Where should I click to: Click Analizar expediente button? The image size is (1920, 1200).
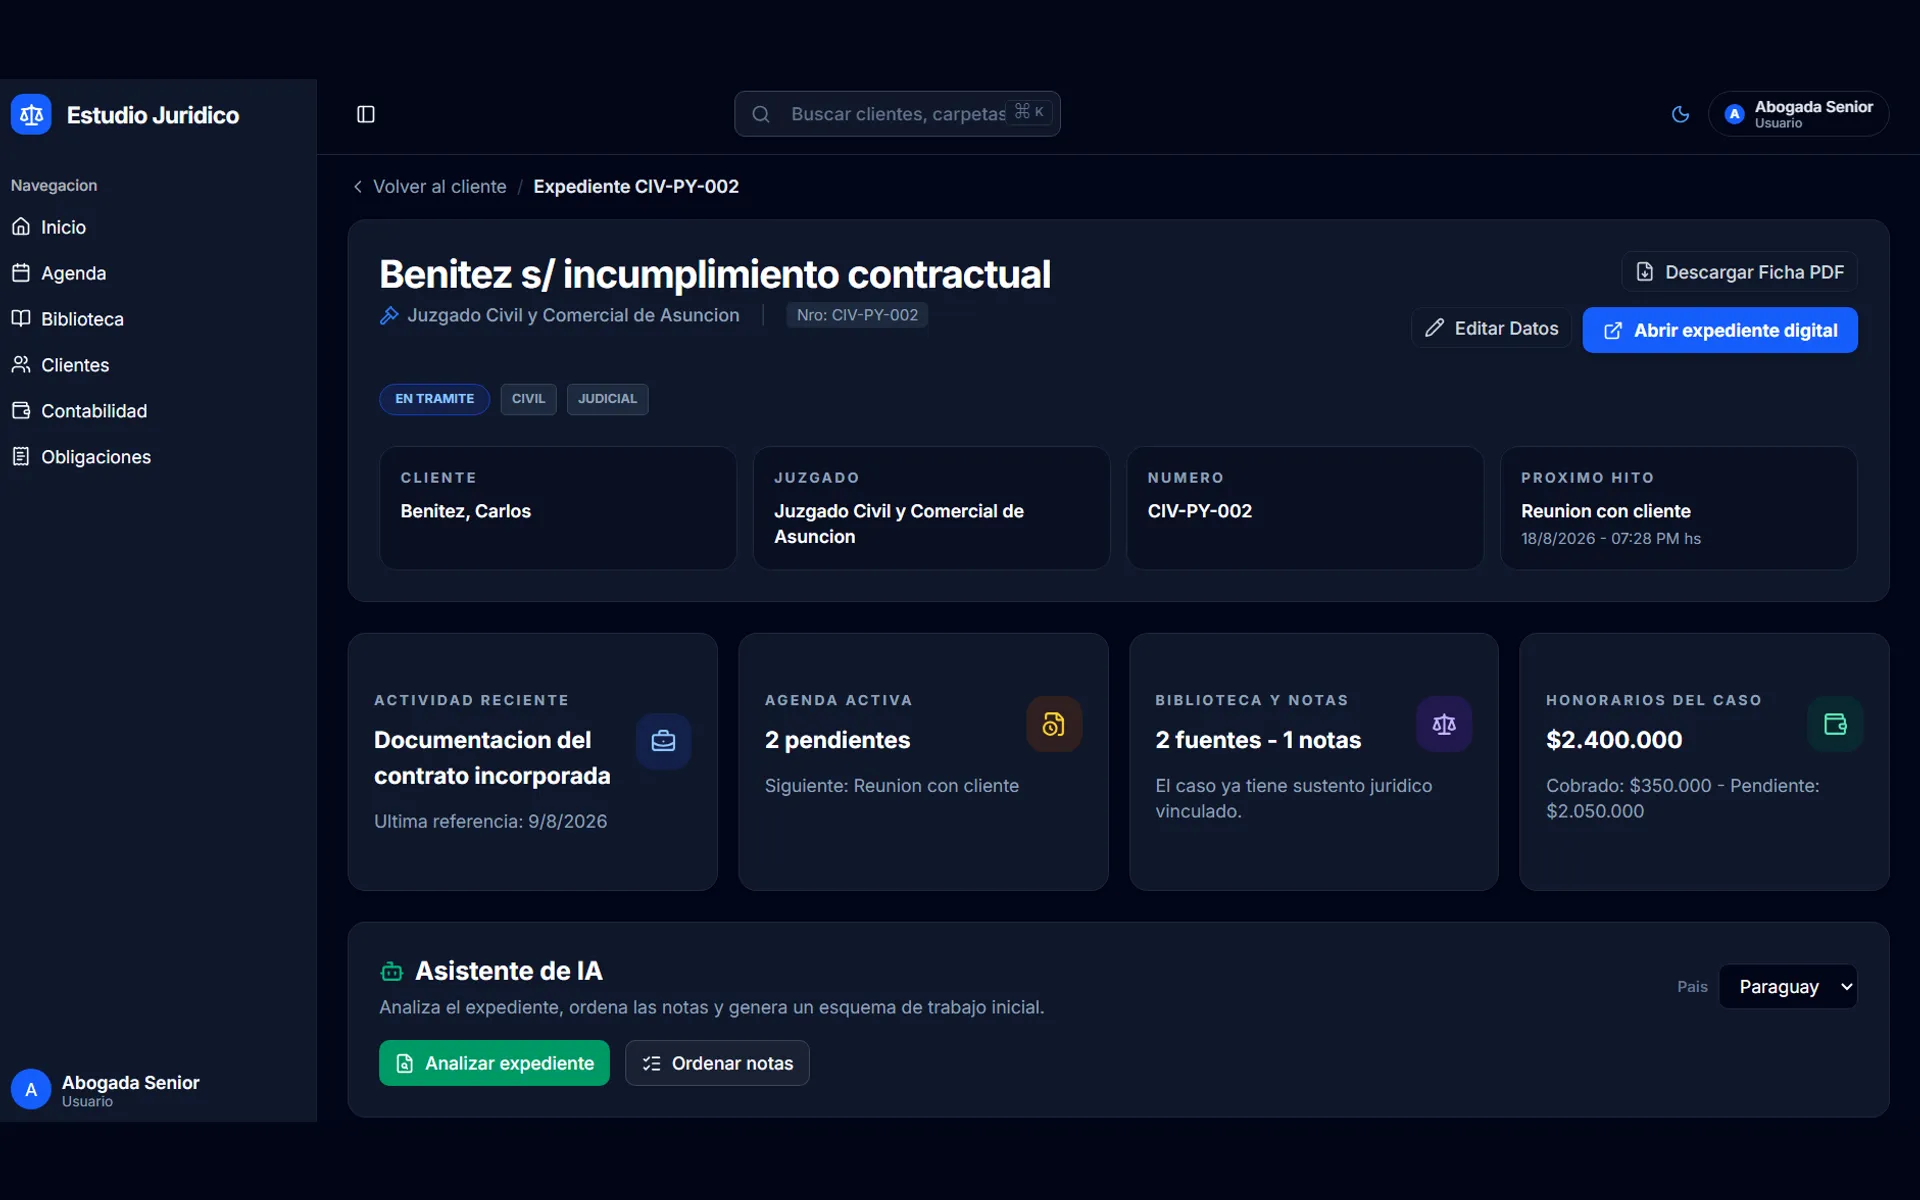pos(494,1063)
